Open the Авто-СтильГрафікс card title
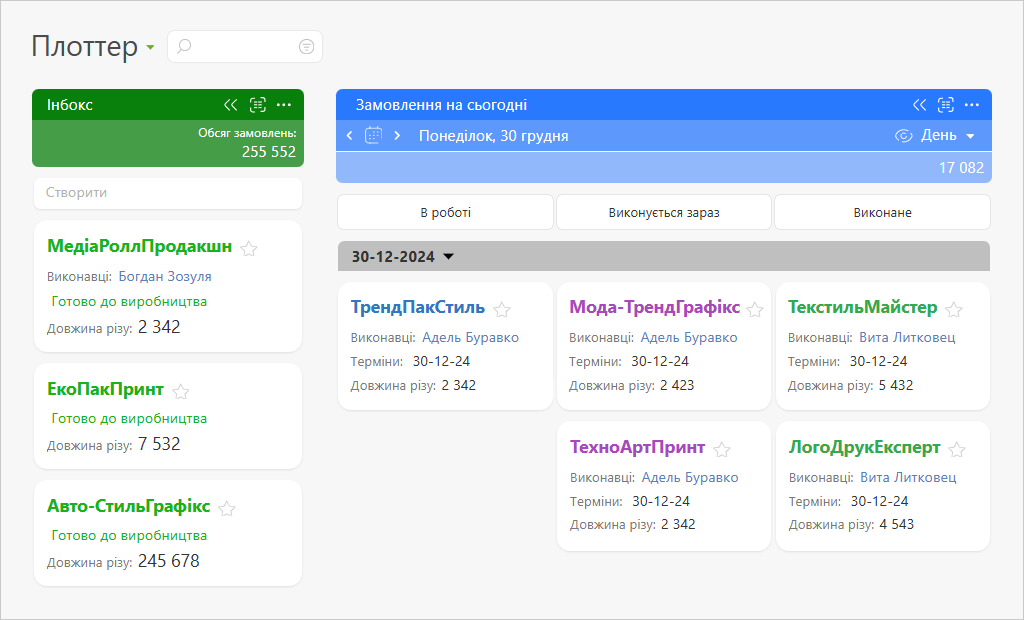Screen dimensions: 1024x620 pos(129,506)
